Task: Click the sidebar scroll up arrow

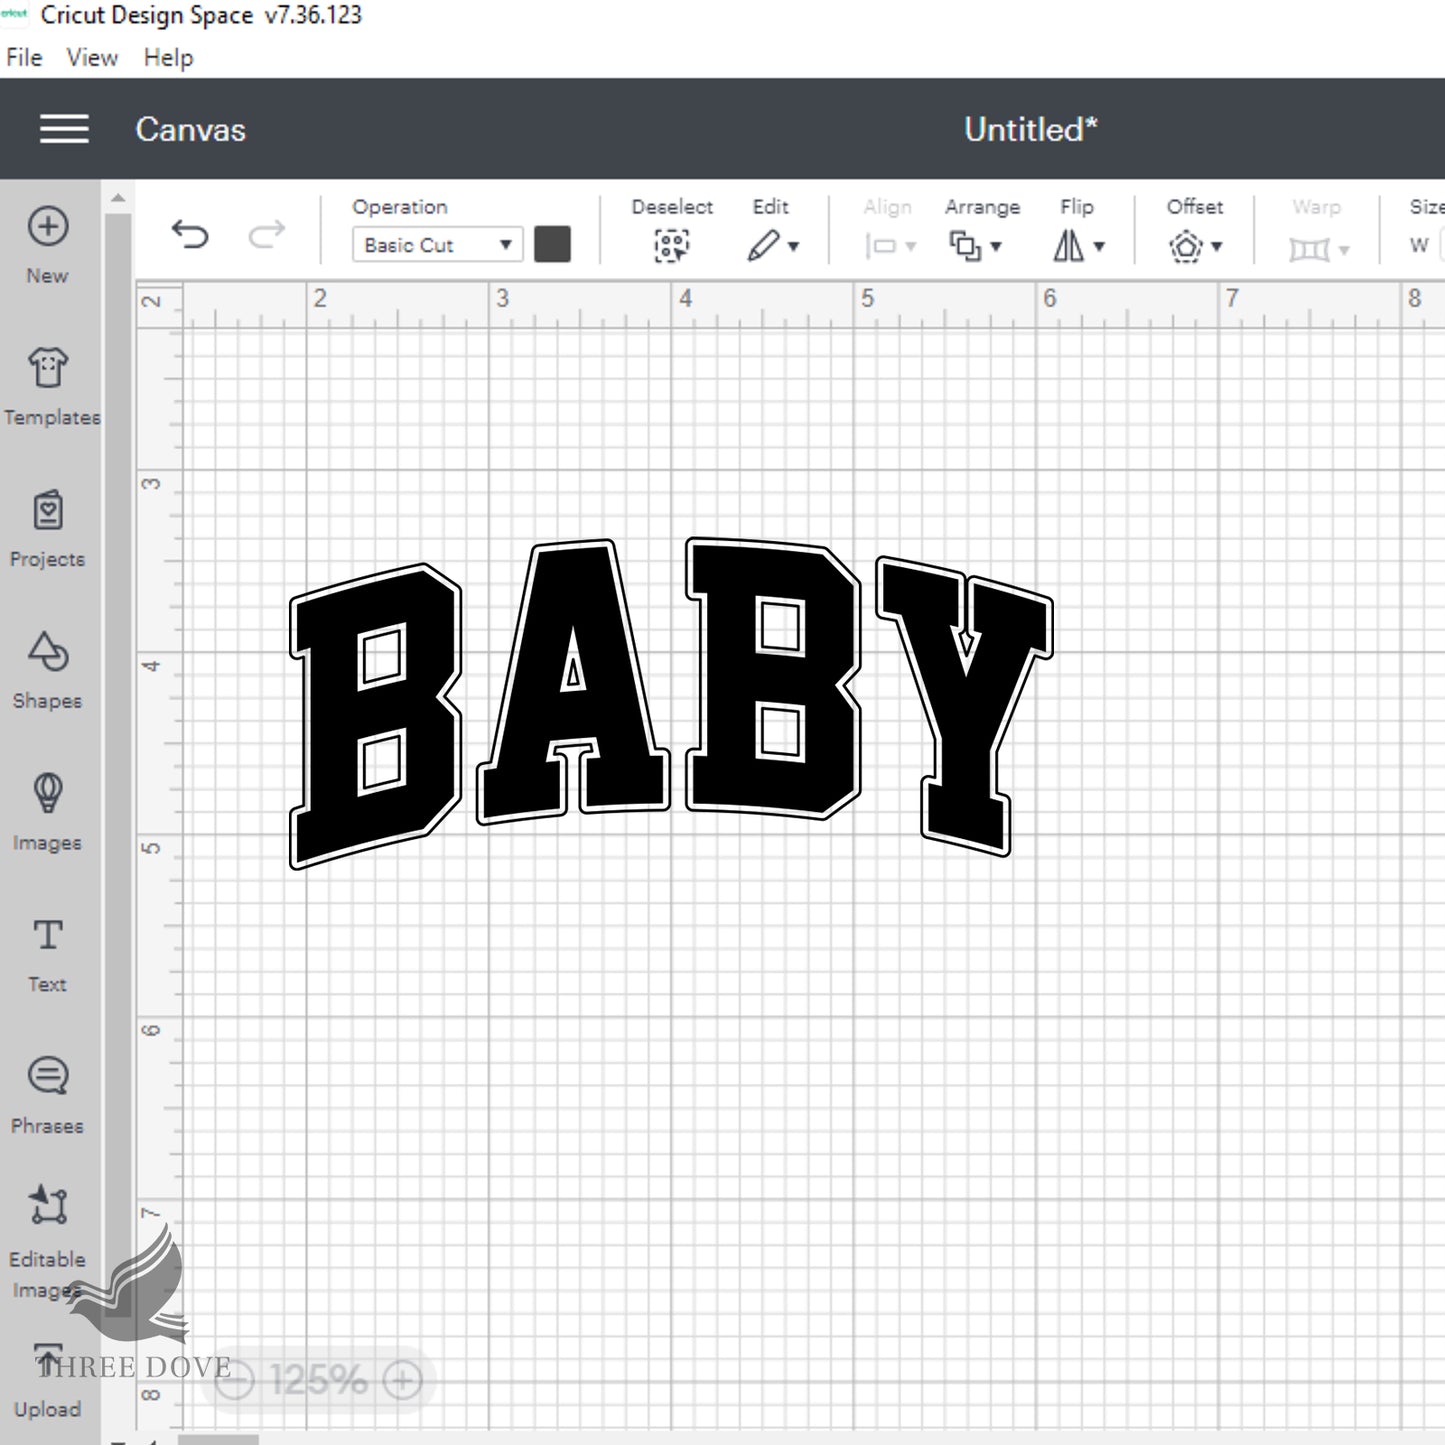Action: [x=118, y=198]
